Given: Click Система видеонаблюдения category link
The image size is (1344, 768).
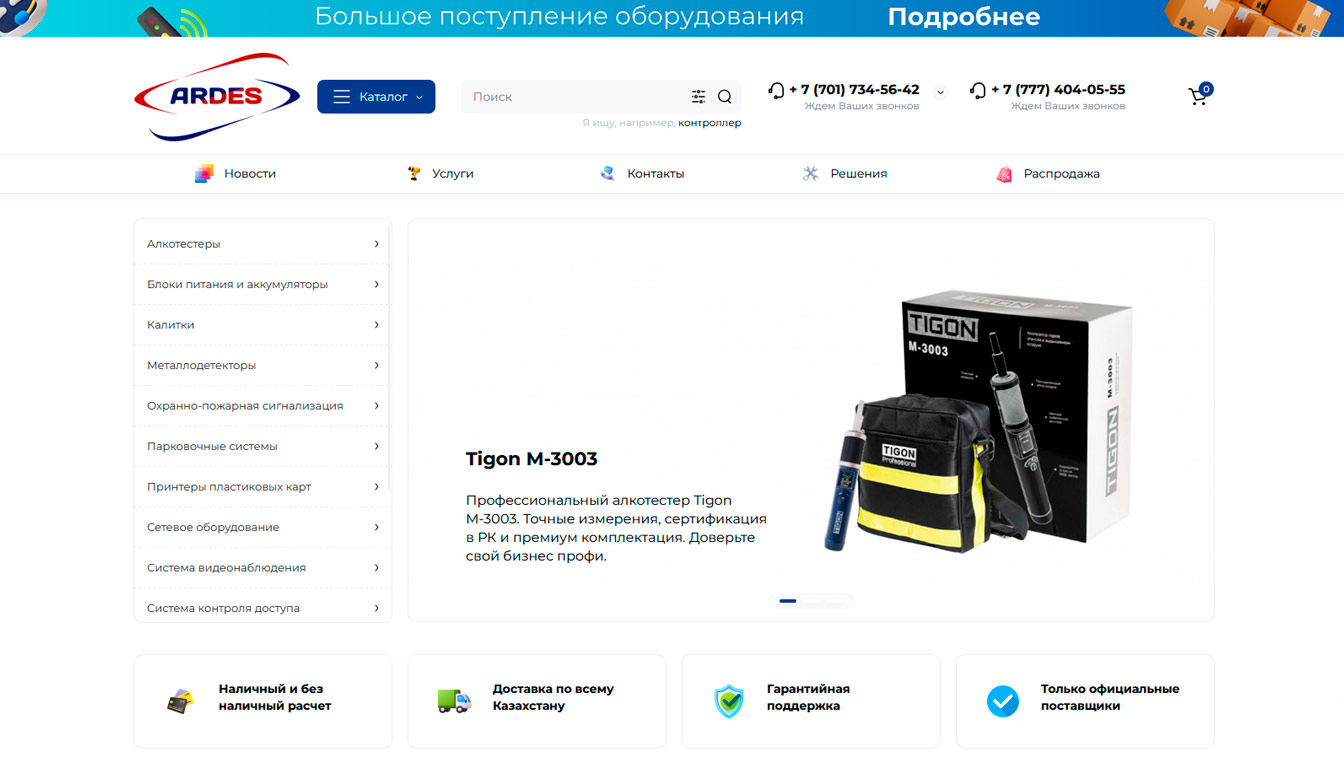Looking at the screenshot, I should (226, 568).
